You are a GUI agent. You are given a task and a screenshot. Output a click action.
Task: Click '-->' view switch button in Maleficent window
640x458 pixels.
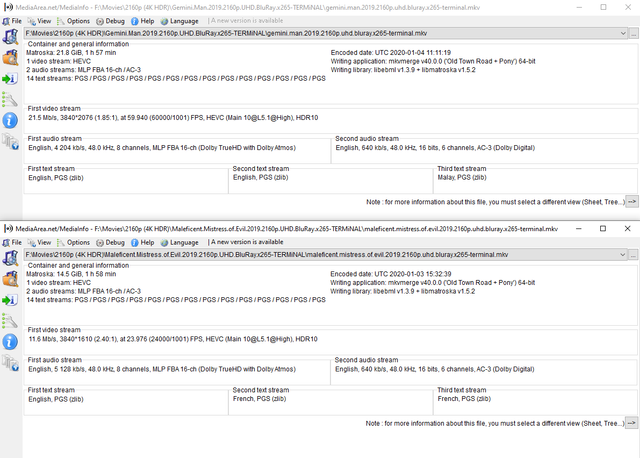point(632,423)
